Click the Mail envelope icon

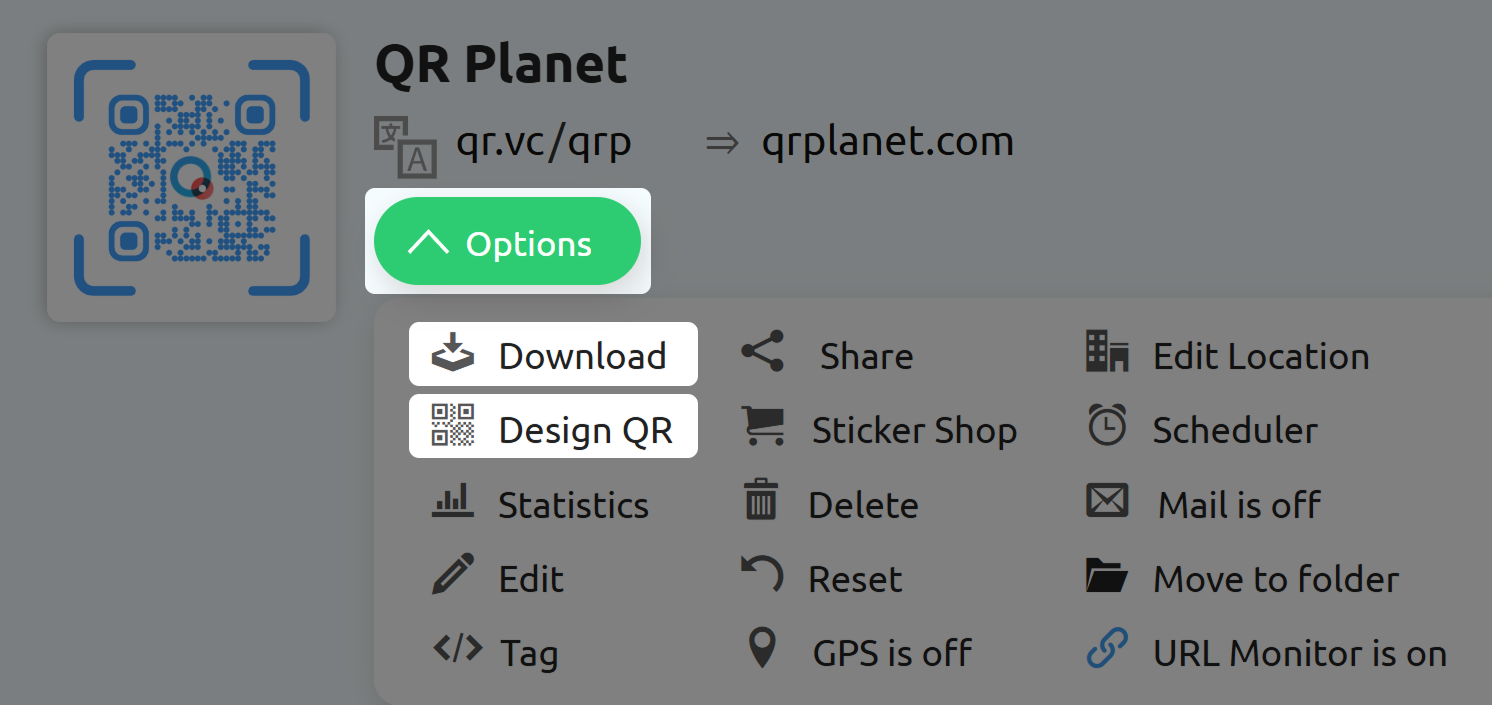(1108, 500)
